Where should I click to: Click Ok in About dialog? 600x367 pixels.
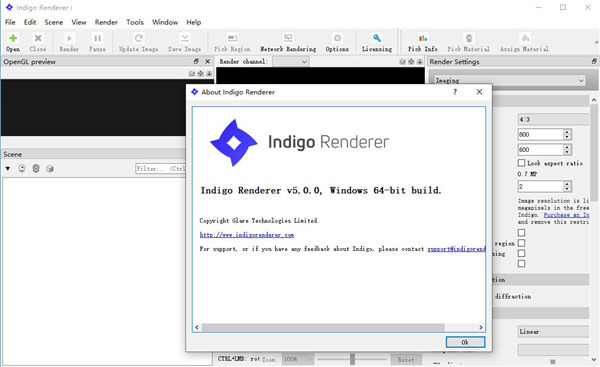click(x=465, y=342)
